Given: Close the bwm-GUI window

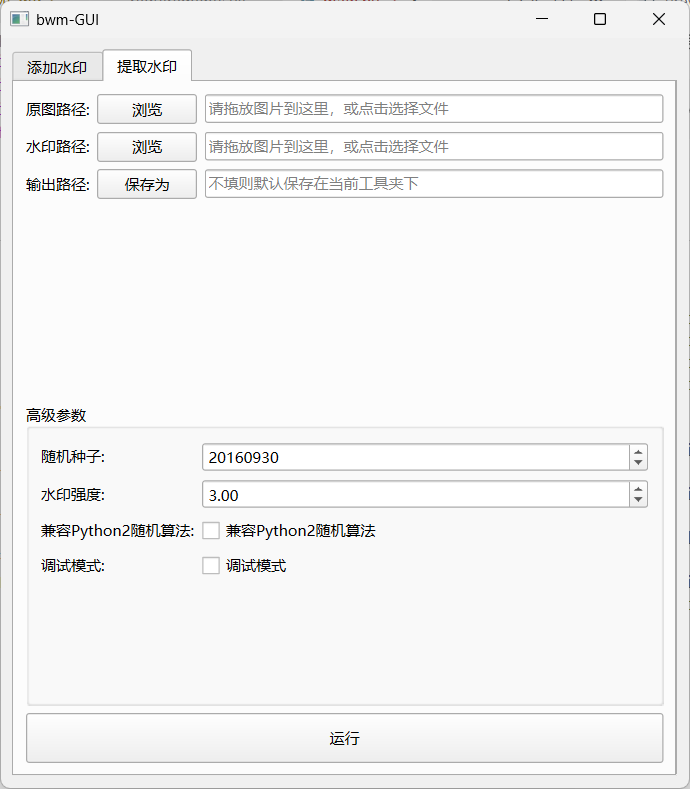Looking at the screenshot, I should coord(659,19).
